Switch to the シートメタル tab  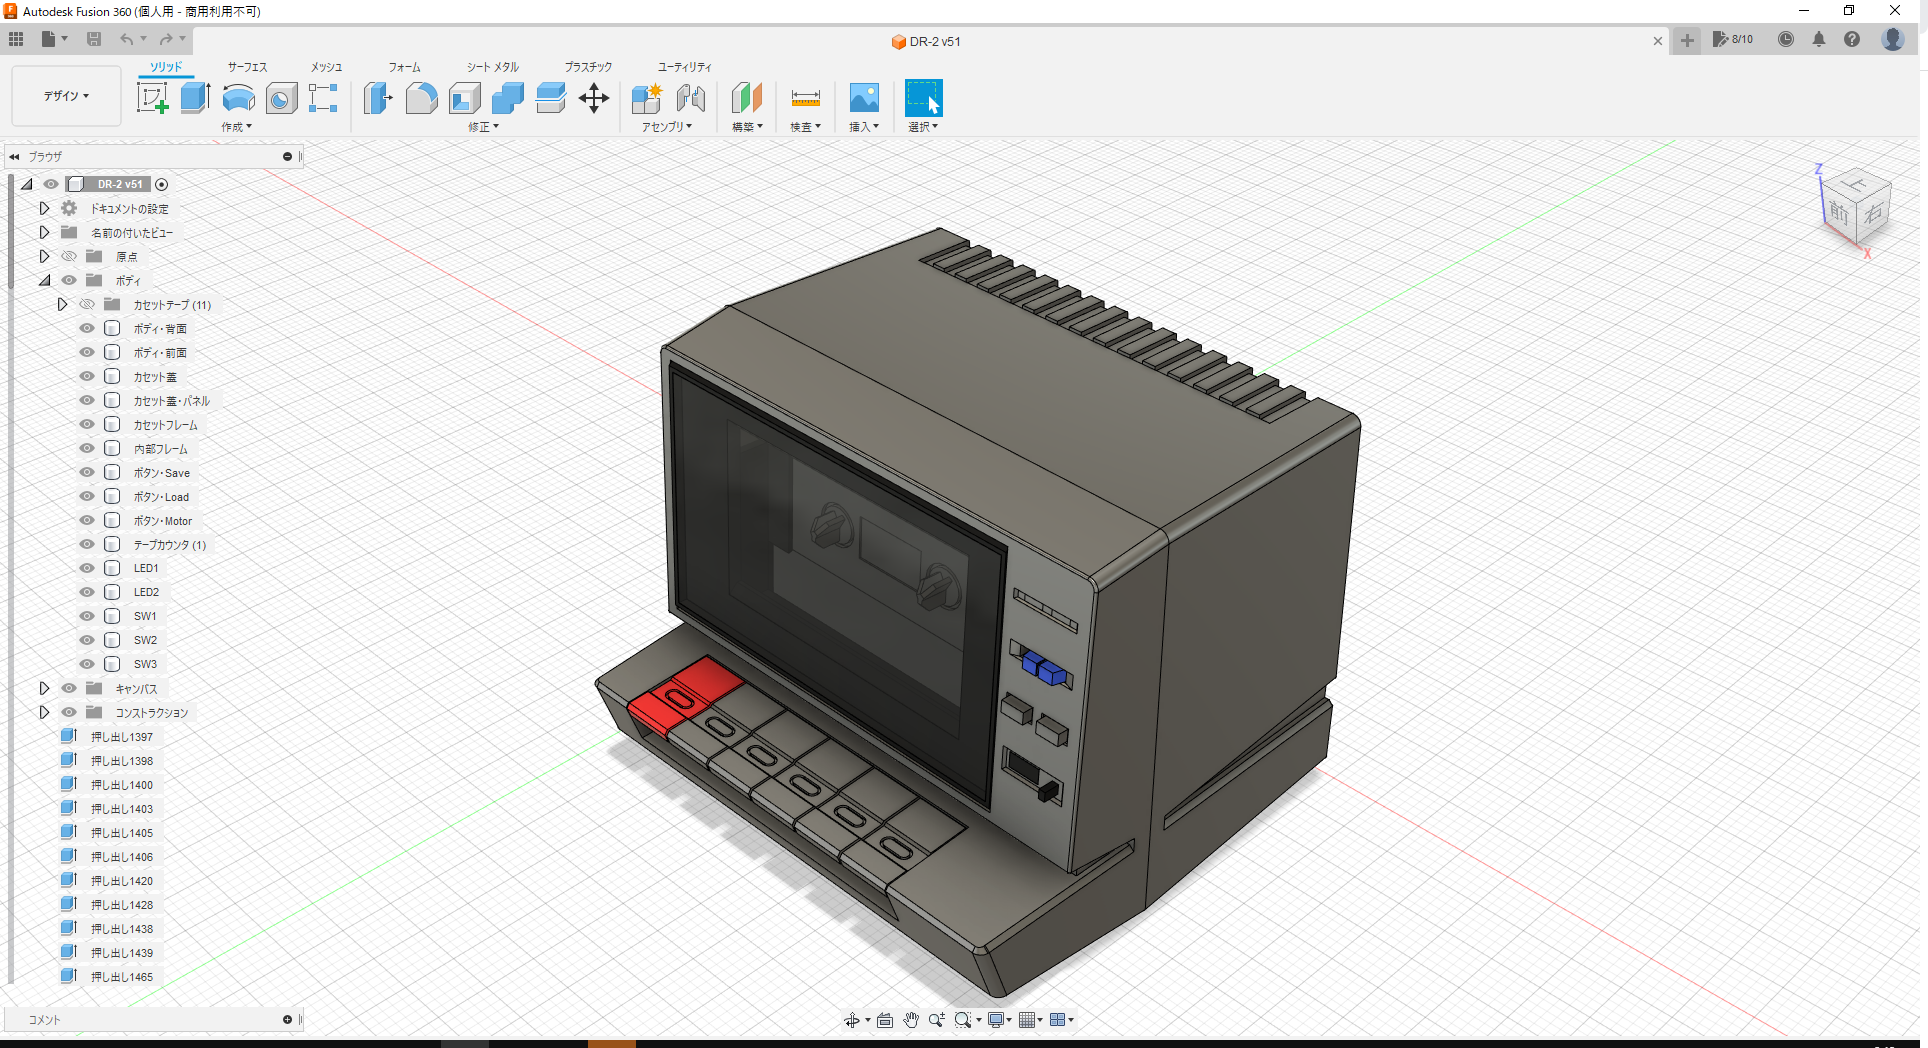coord(491,67)
